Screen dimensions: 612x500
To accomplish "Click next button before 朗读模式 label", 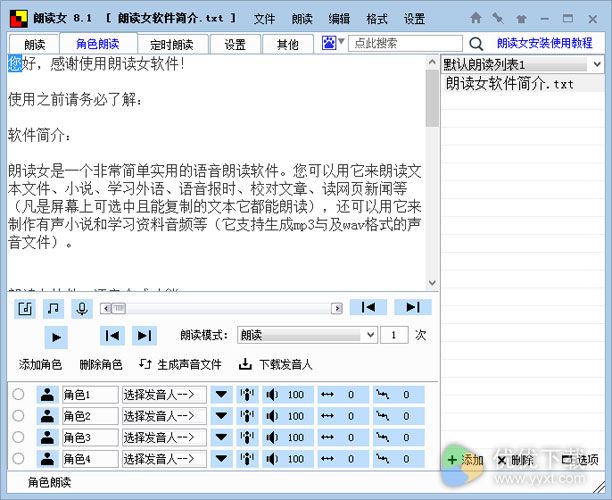I will pos(144,336).
